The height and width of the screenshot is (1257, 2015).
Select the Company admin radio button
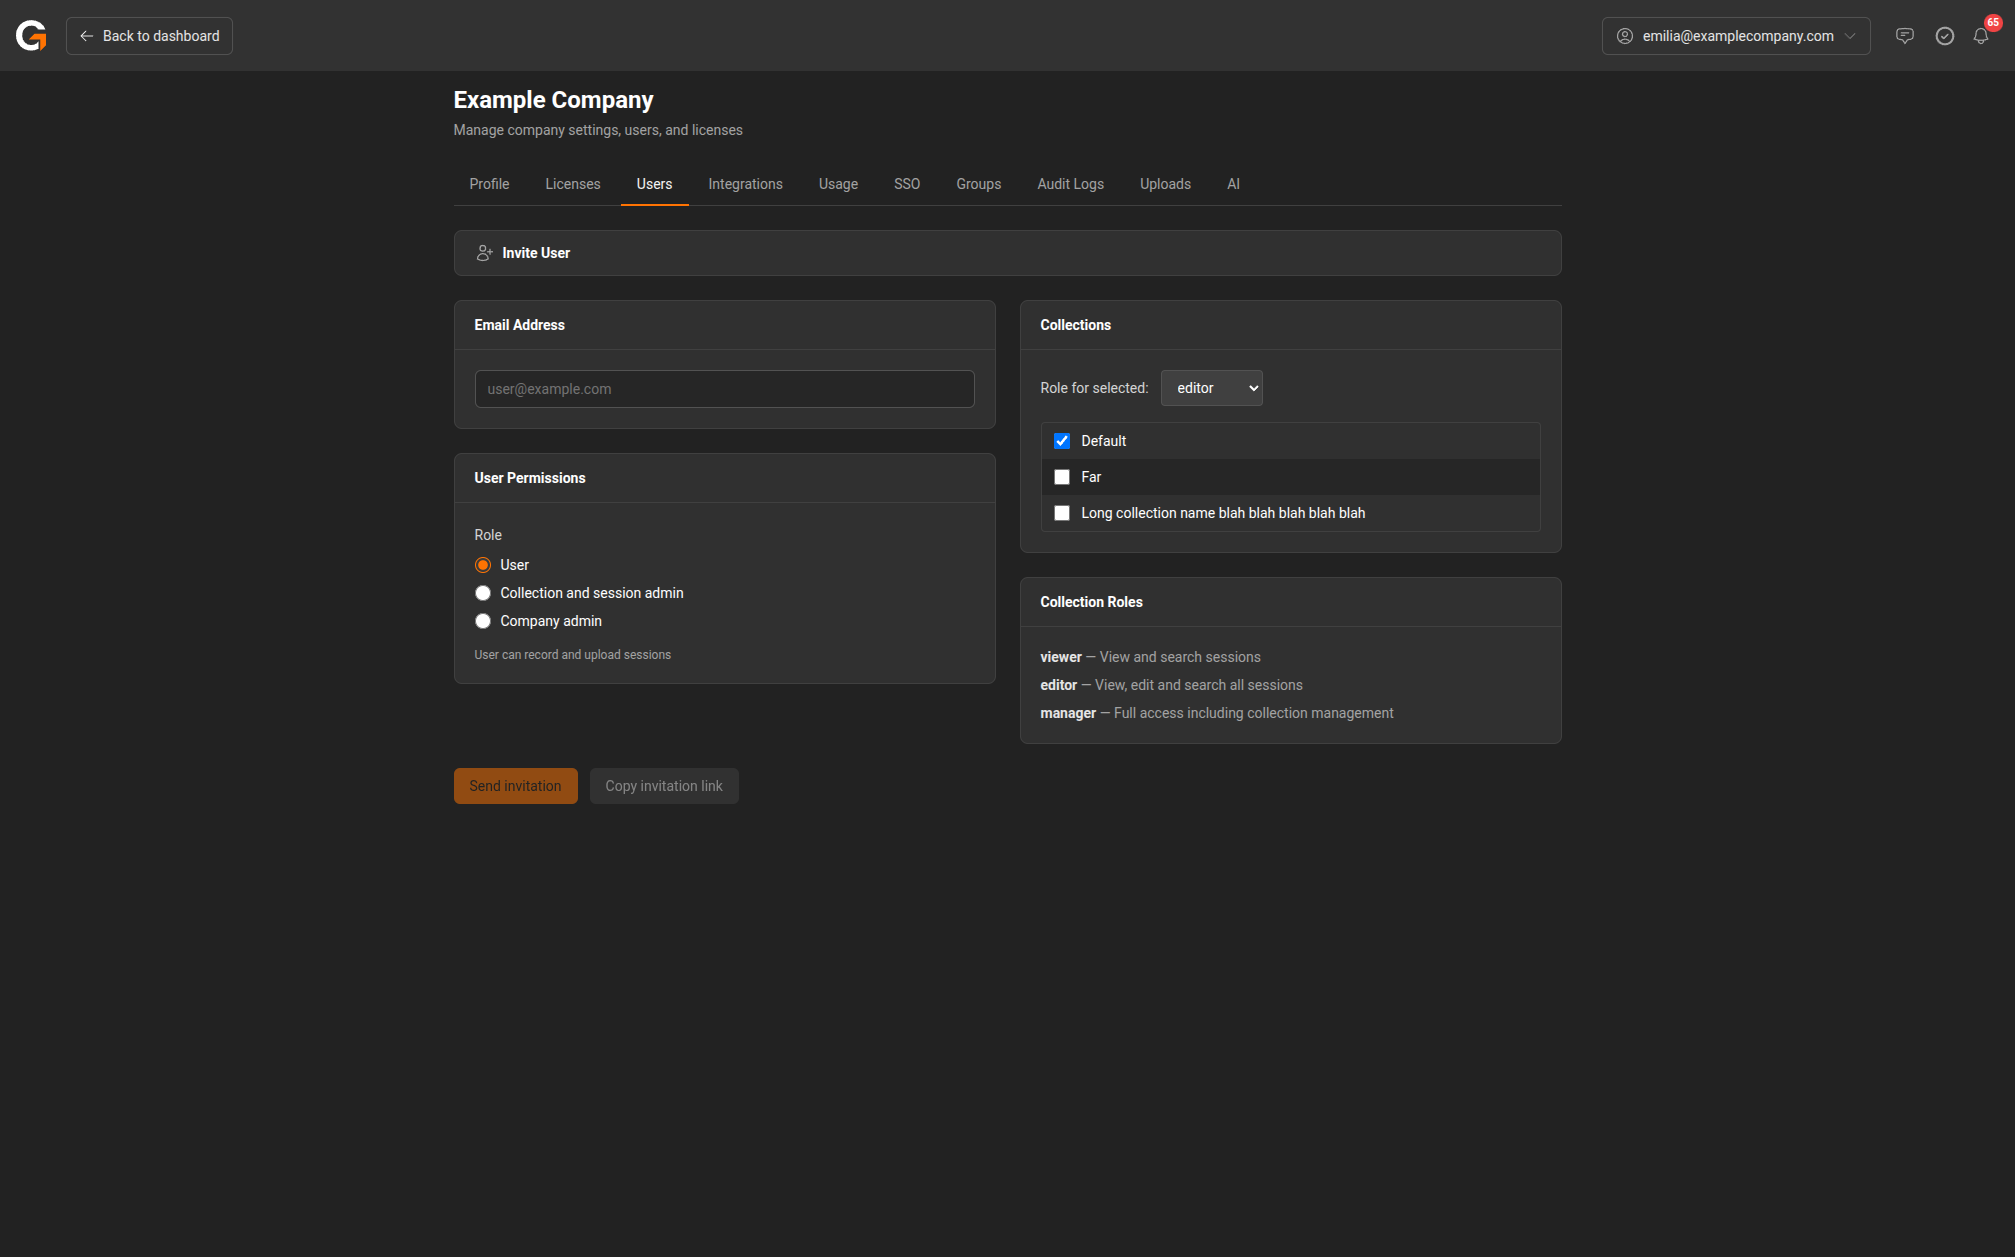click(x=483, y=621)
